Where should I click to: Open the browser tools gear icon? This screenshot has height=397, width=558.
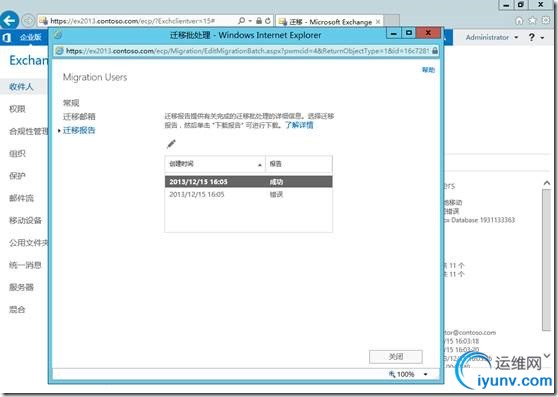point(546,21)
